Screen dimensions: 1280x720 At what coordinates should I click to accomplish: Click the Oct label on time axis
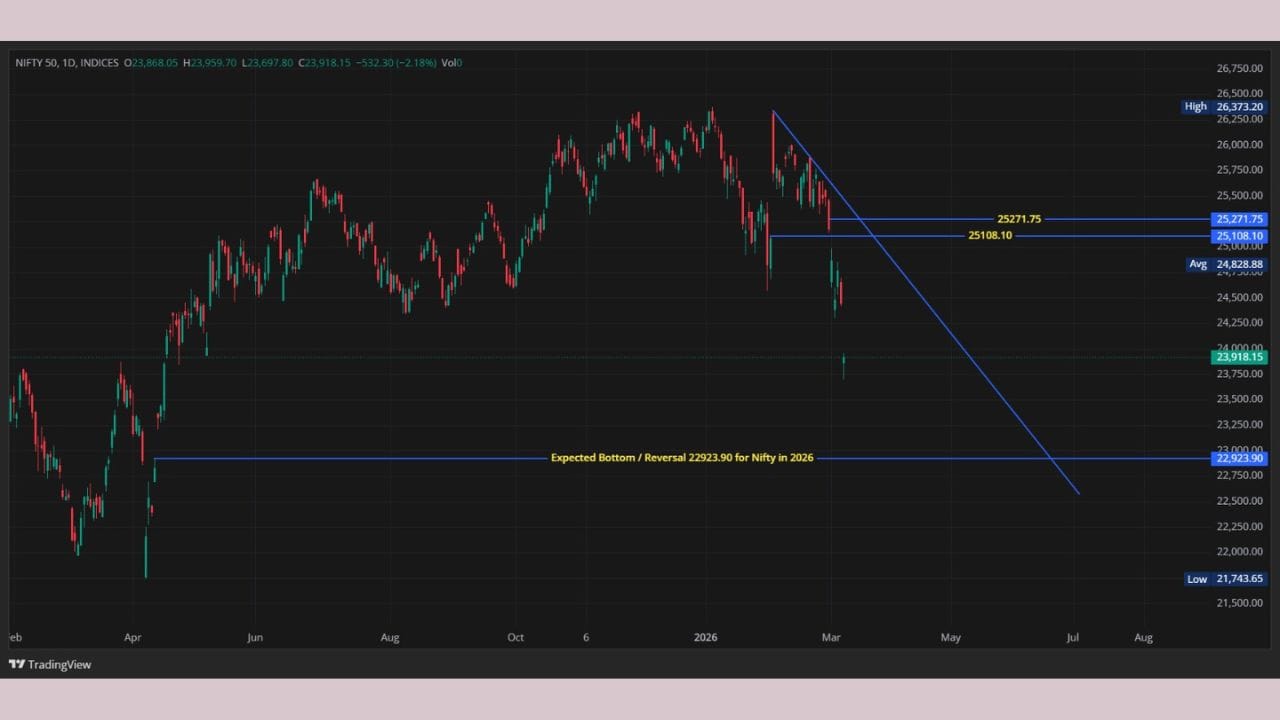[515, 638]
